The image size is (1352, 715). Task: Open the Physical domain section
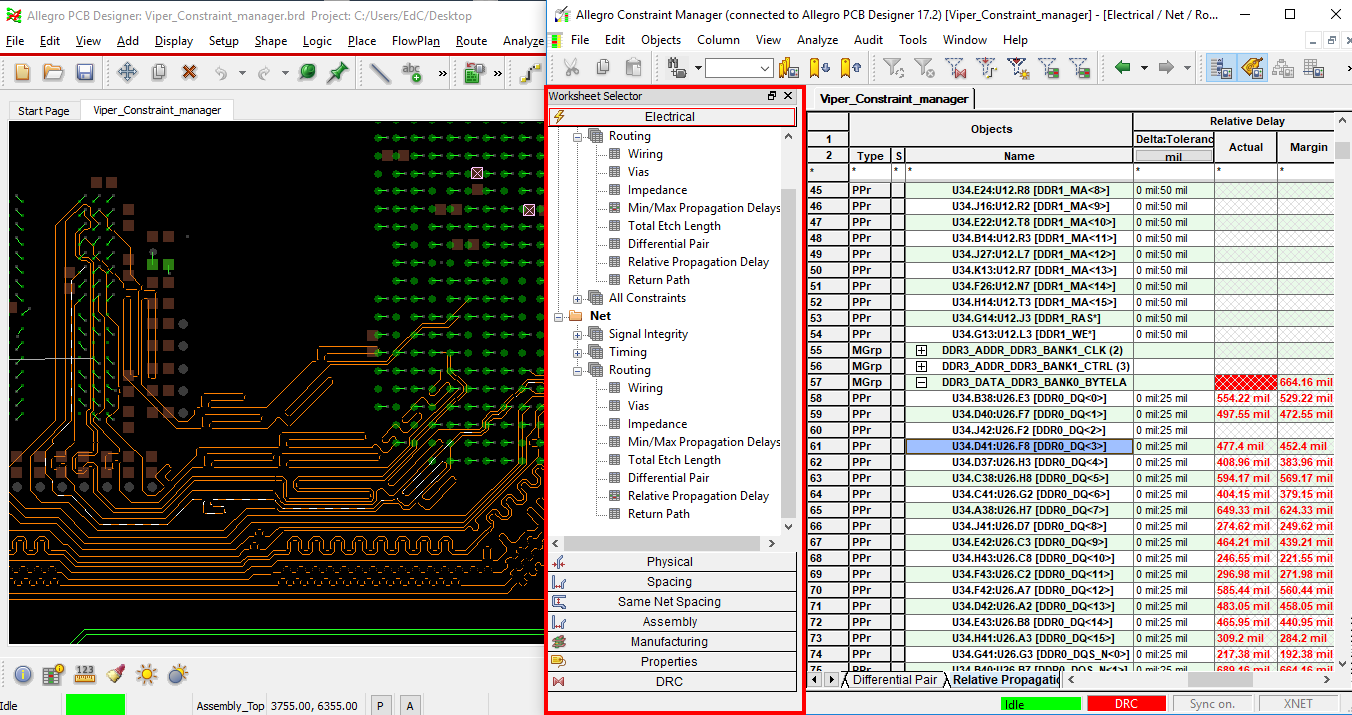coord(672,562)
